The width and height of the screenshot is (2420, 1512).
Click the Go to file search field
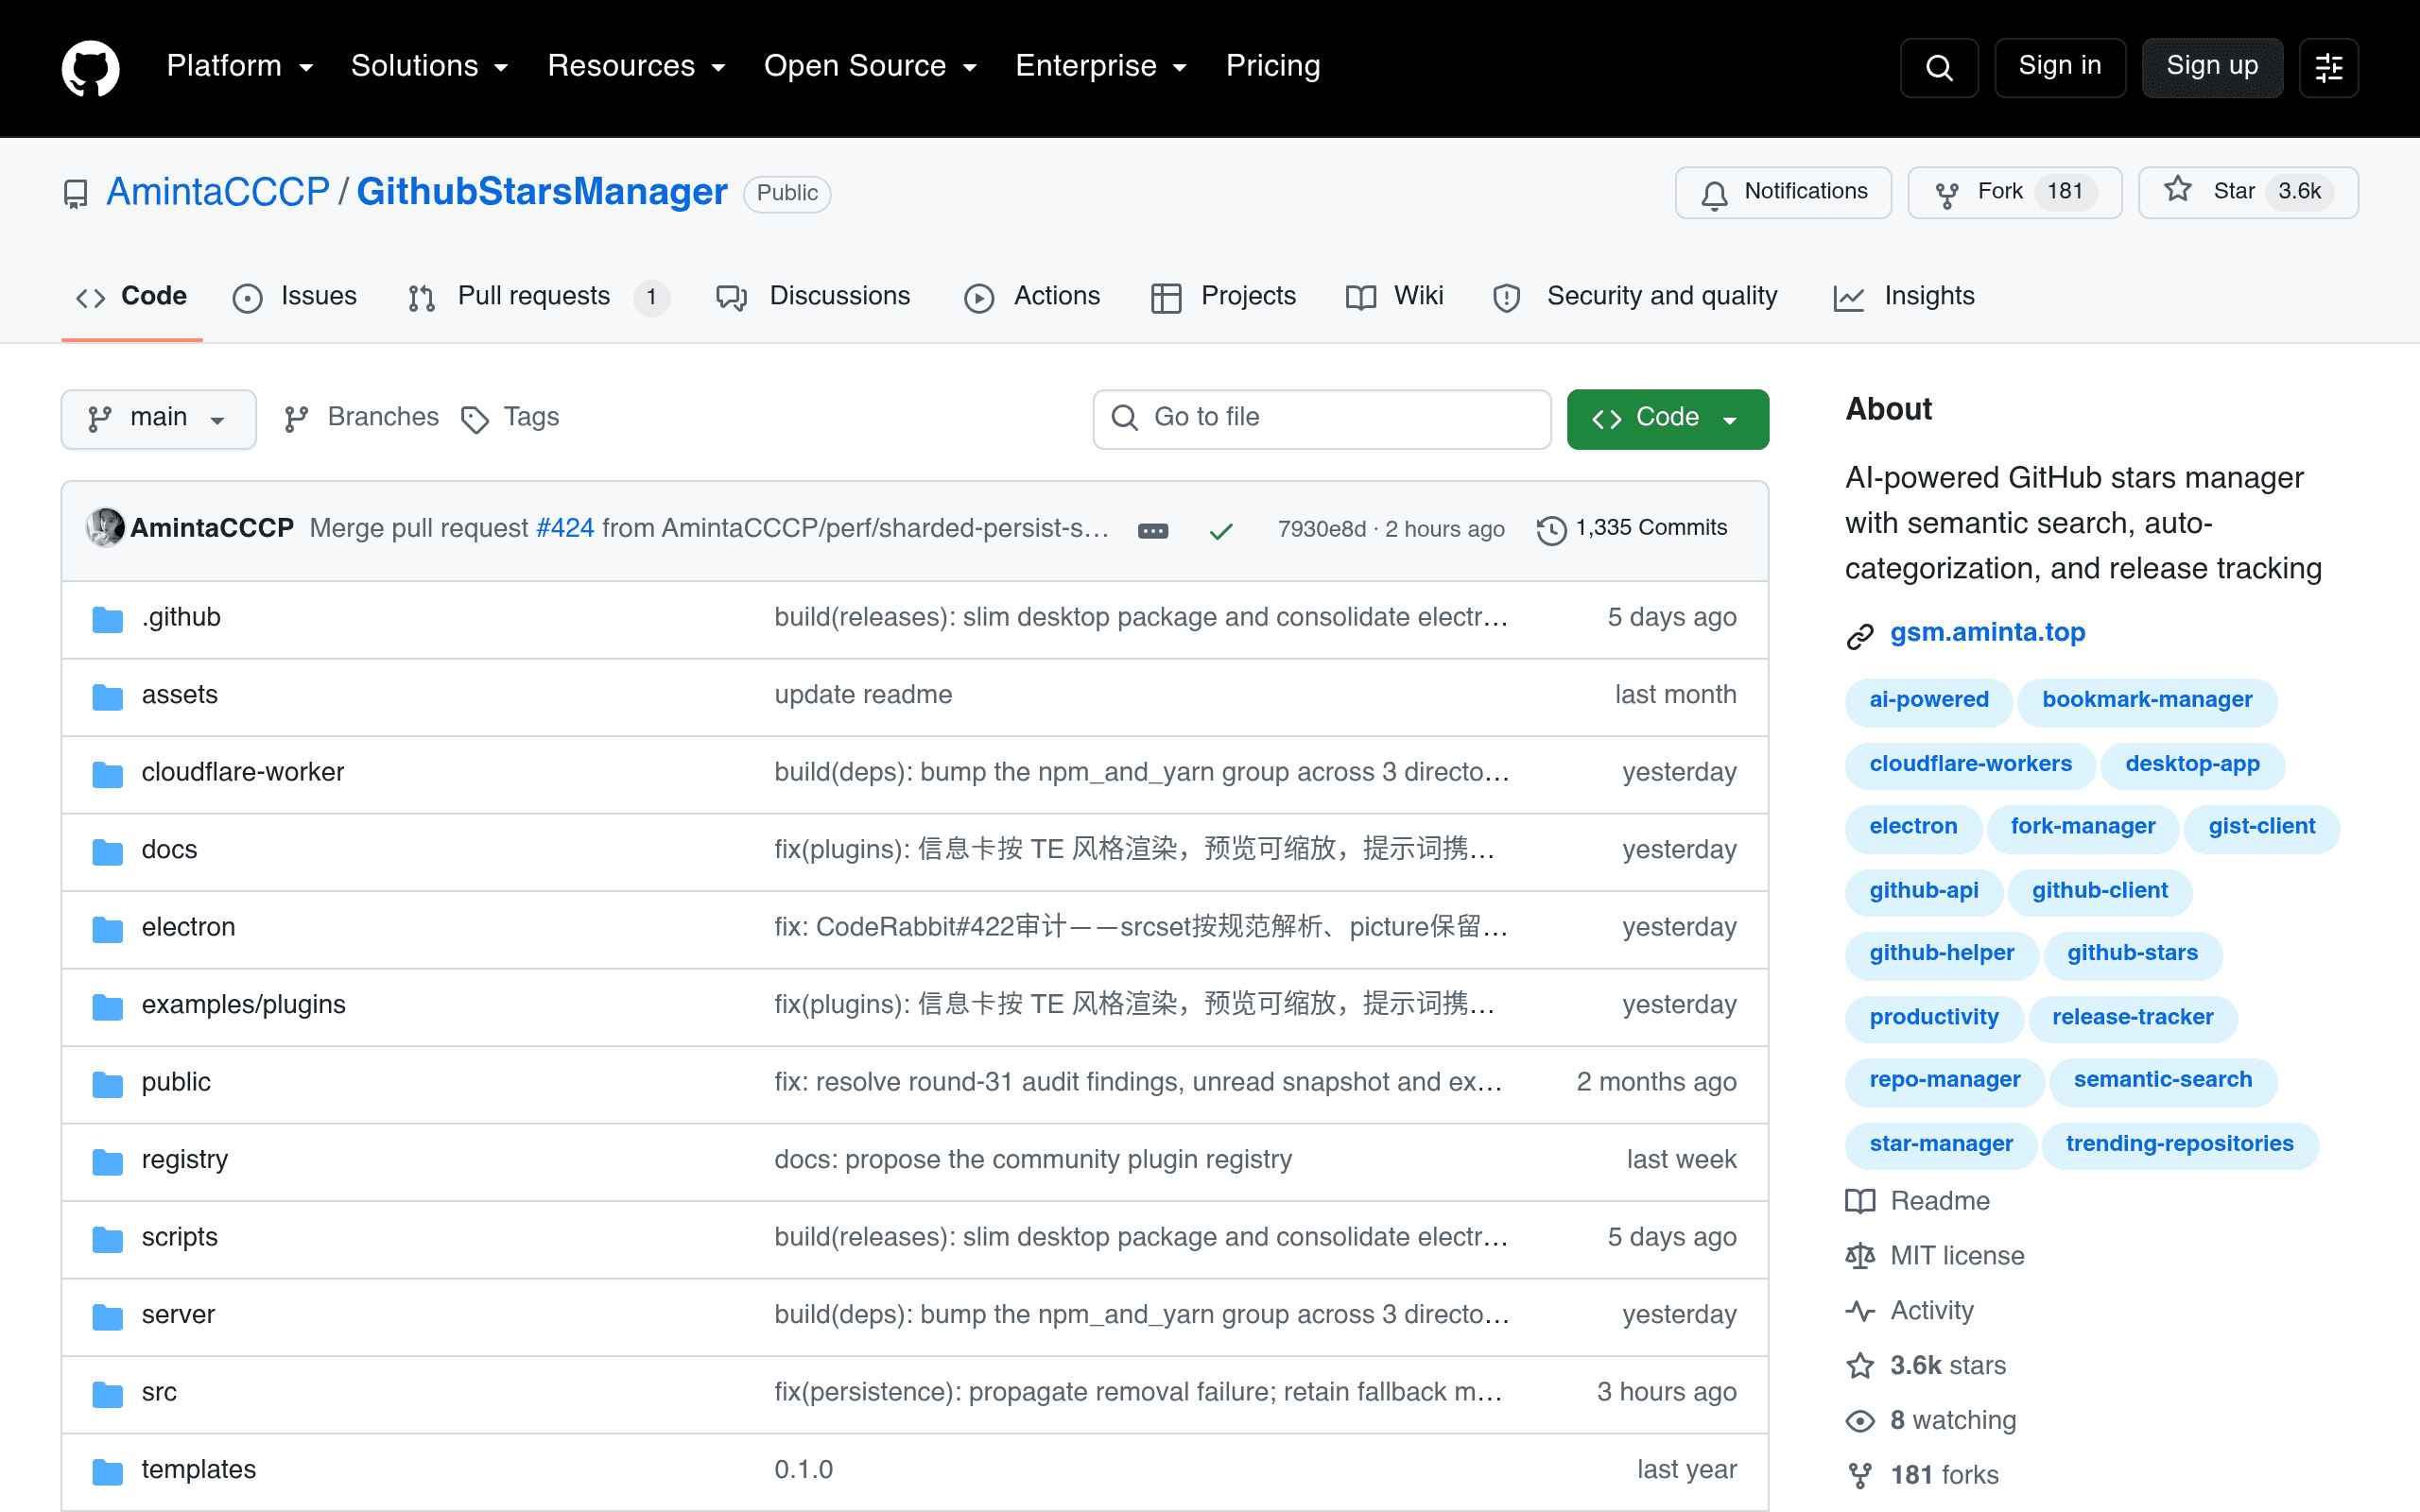pyautogui.click(x=1321, y=419)
